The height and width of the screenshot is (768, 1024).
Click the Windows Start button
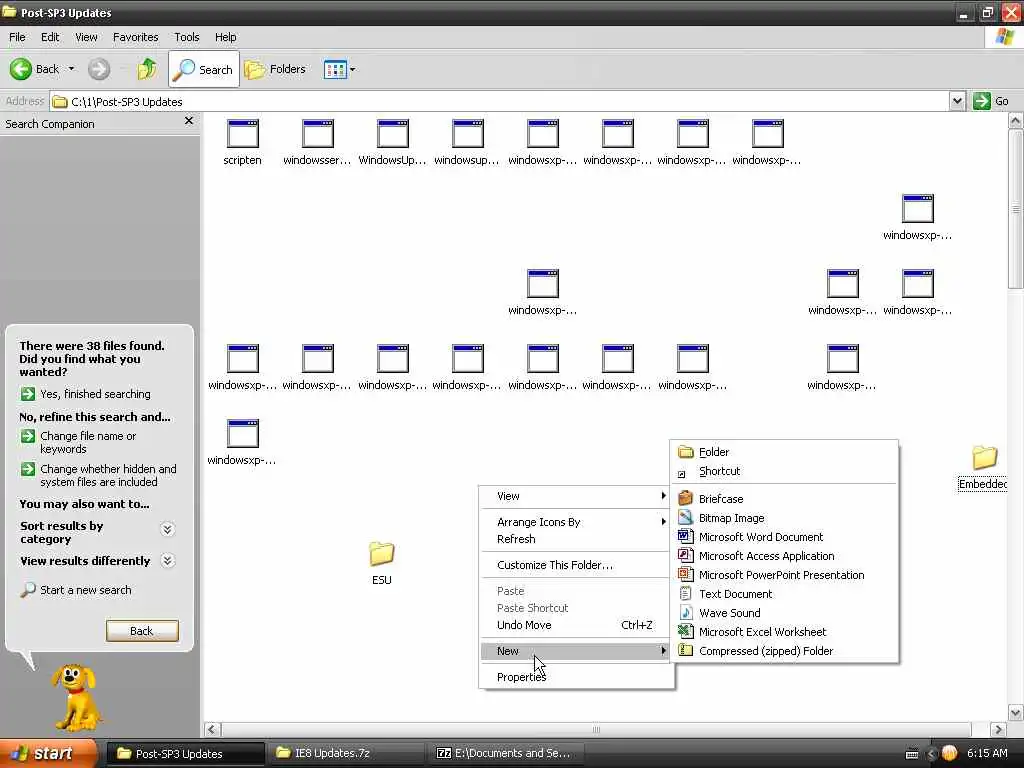pos(47,754)
